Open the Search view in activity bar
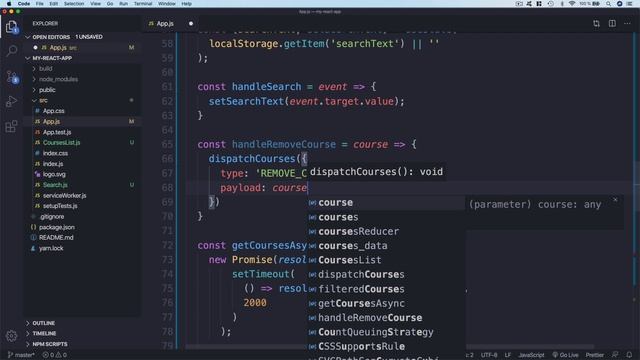The width and height of the screenshot is (640, 360). click(12, 51)
